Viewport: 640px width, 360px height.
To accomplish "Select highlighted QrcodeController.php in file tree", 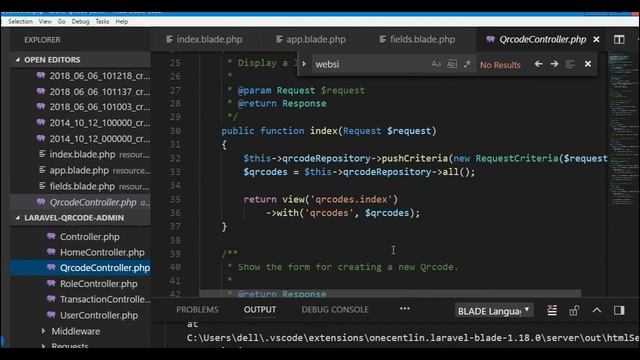I will click(x=80, y=268).
